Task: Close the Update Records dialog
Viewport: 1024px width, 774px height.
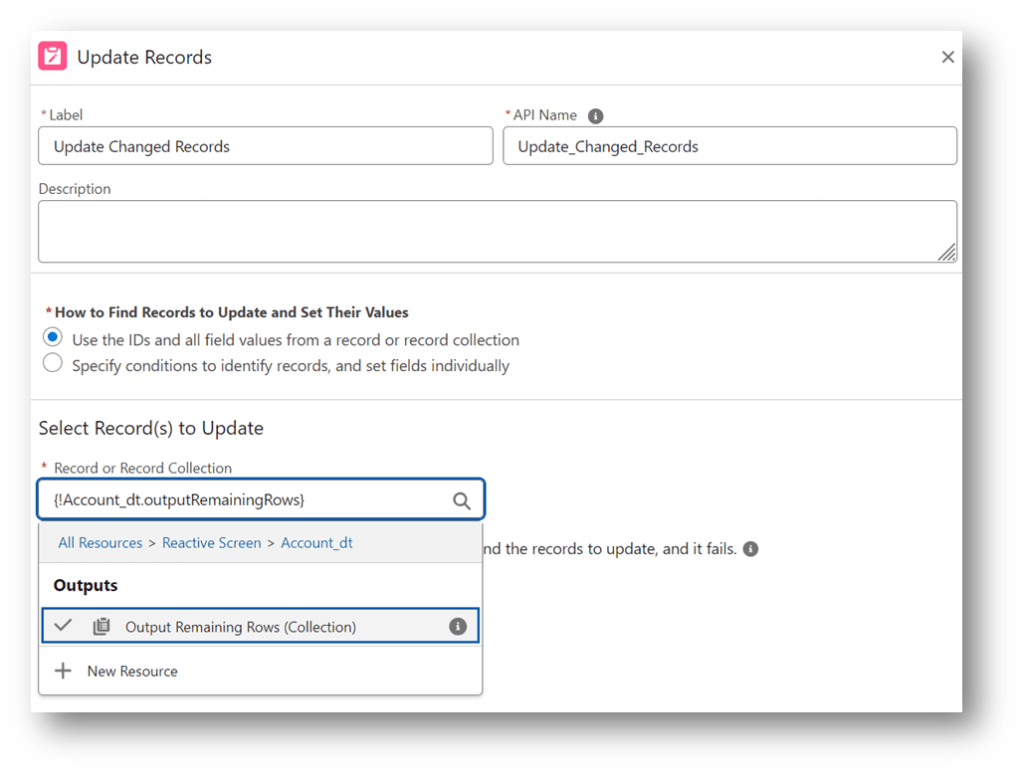Action: point(947,57)
